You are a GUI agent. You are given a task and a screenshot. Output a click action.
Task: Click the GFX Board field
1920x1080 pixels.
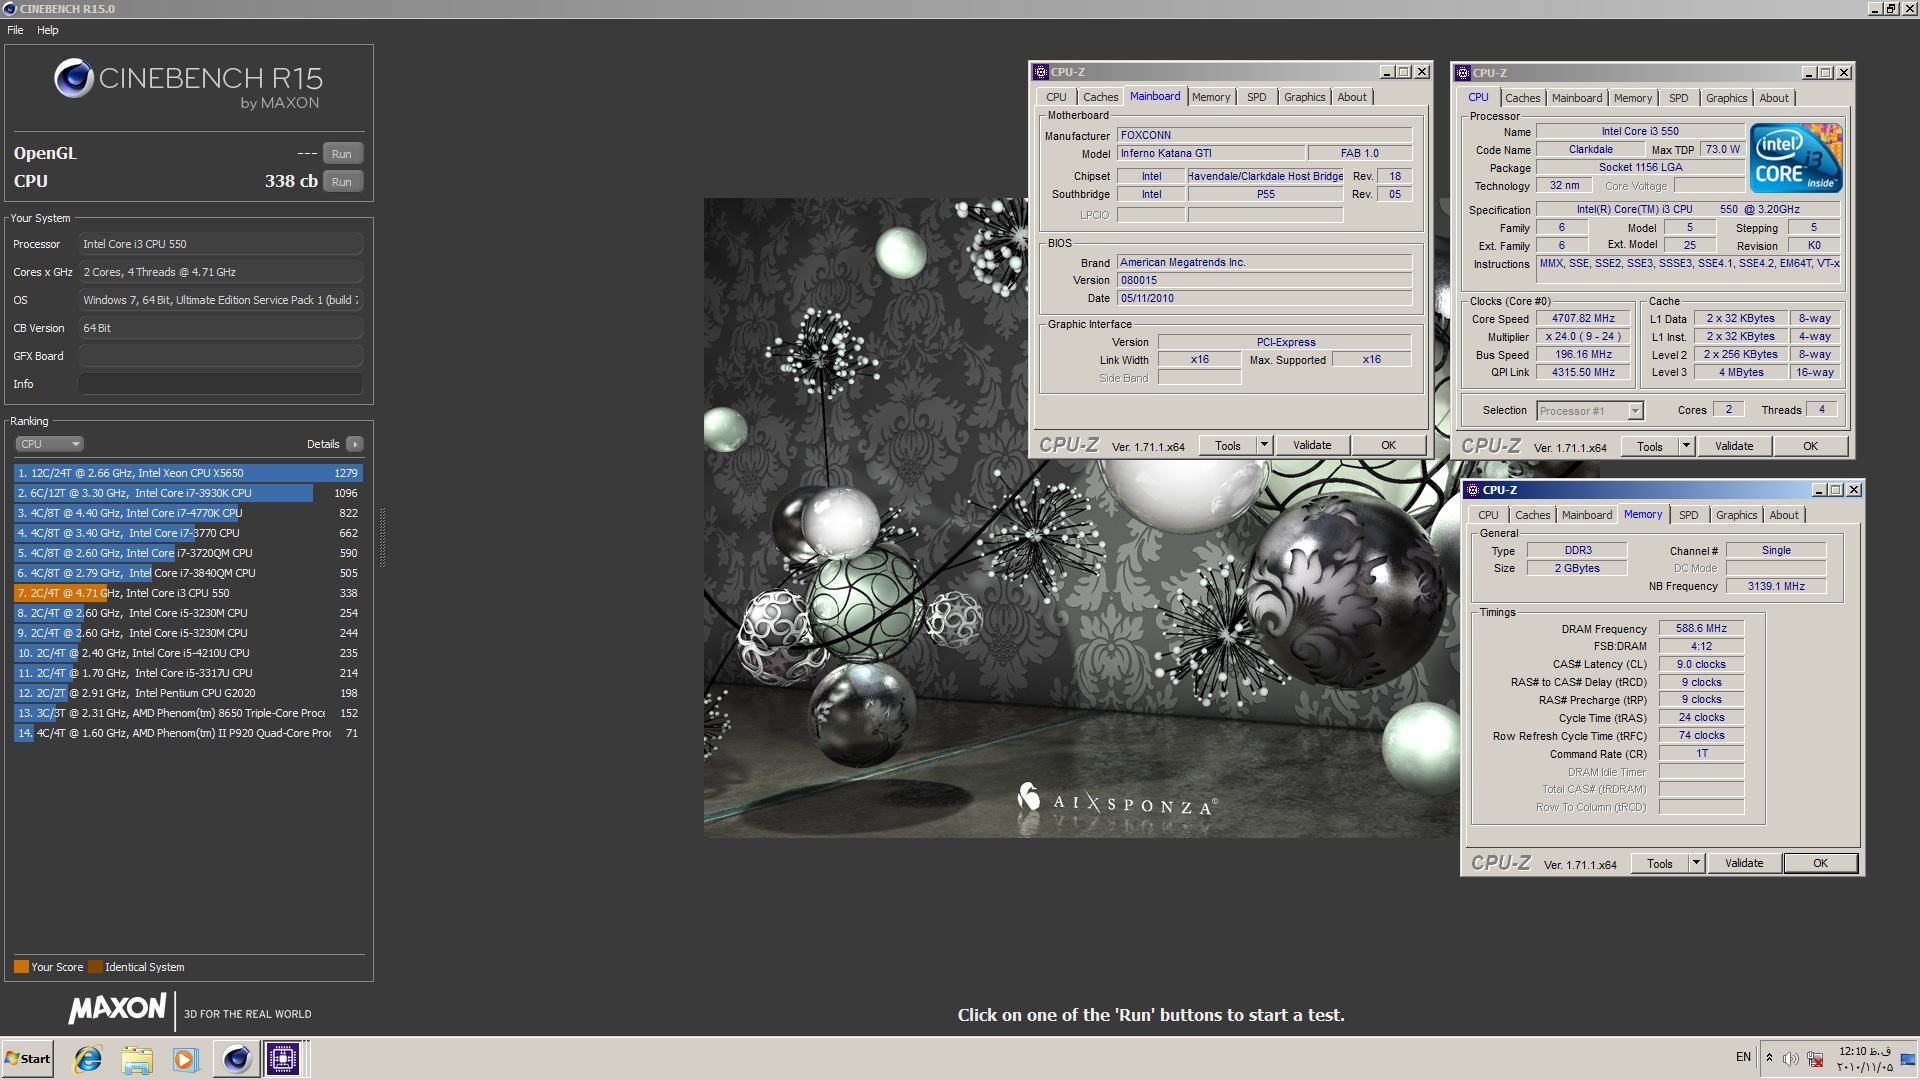(x=220, y=356)
